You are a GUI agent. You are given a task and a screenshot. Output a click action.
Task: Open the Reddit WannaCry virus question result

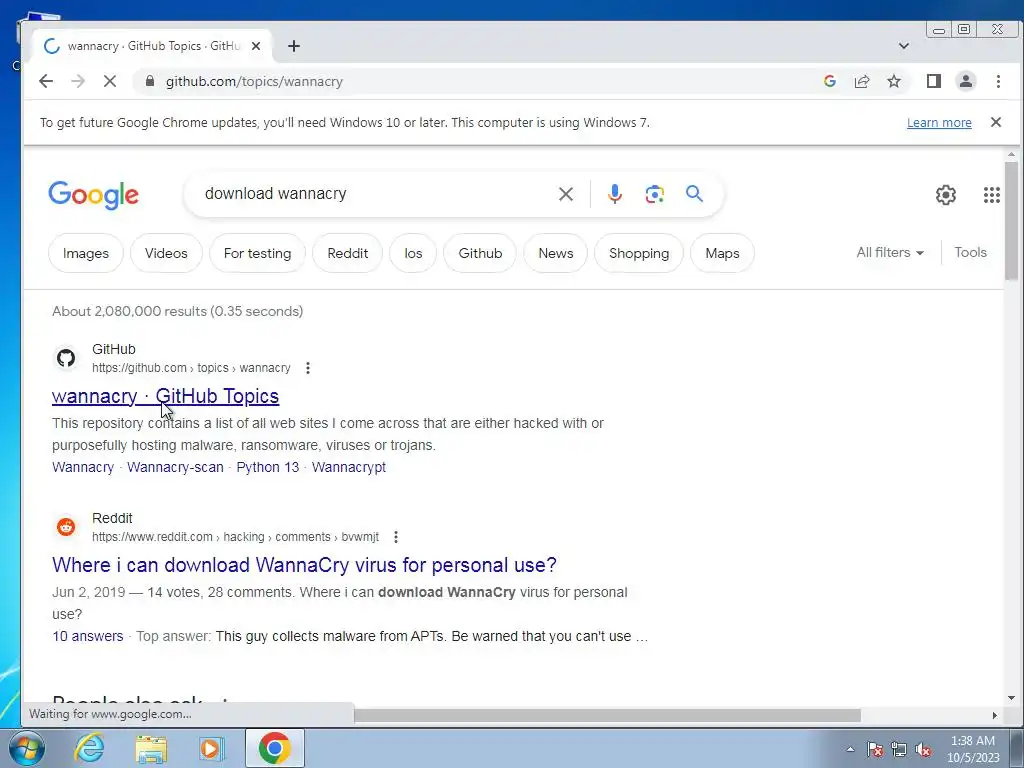[304, 565]
